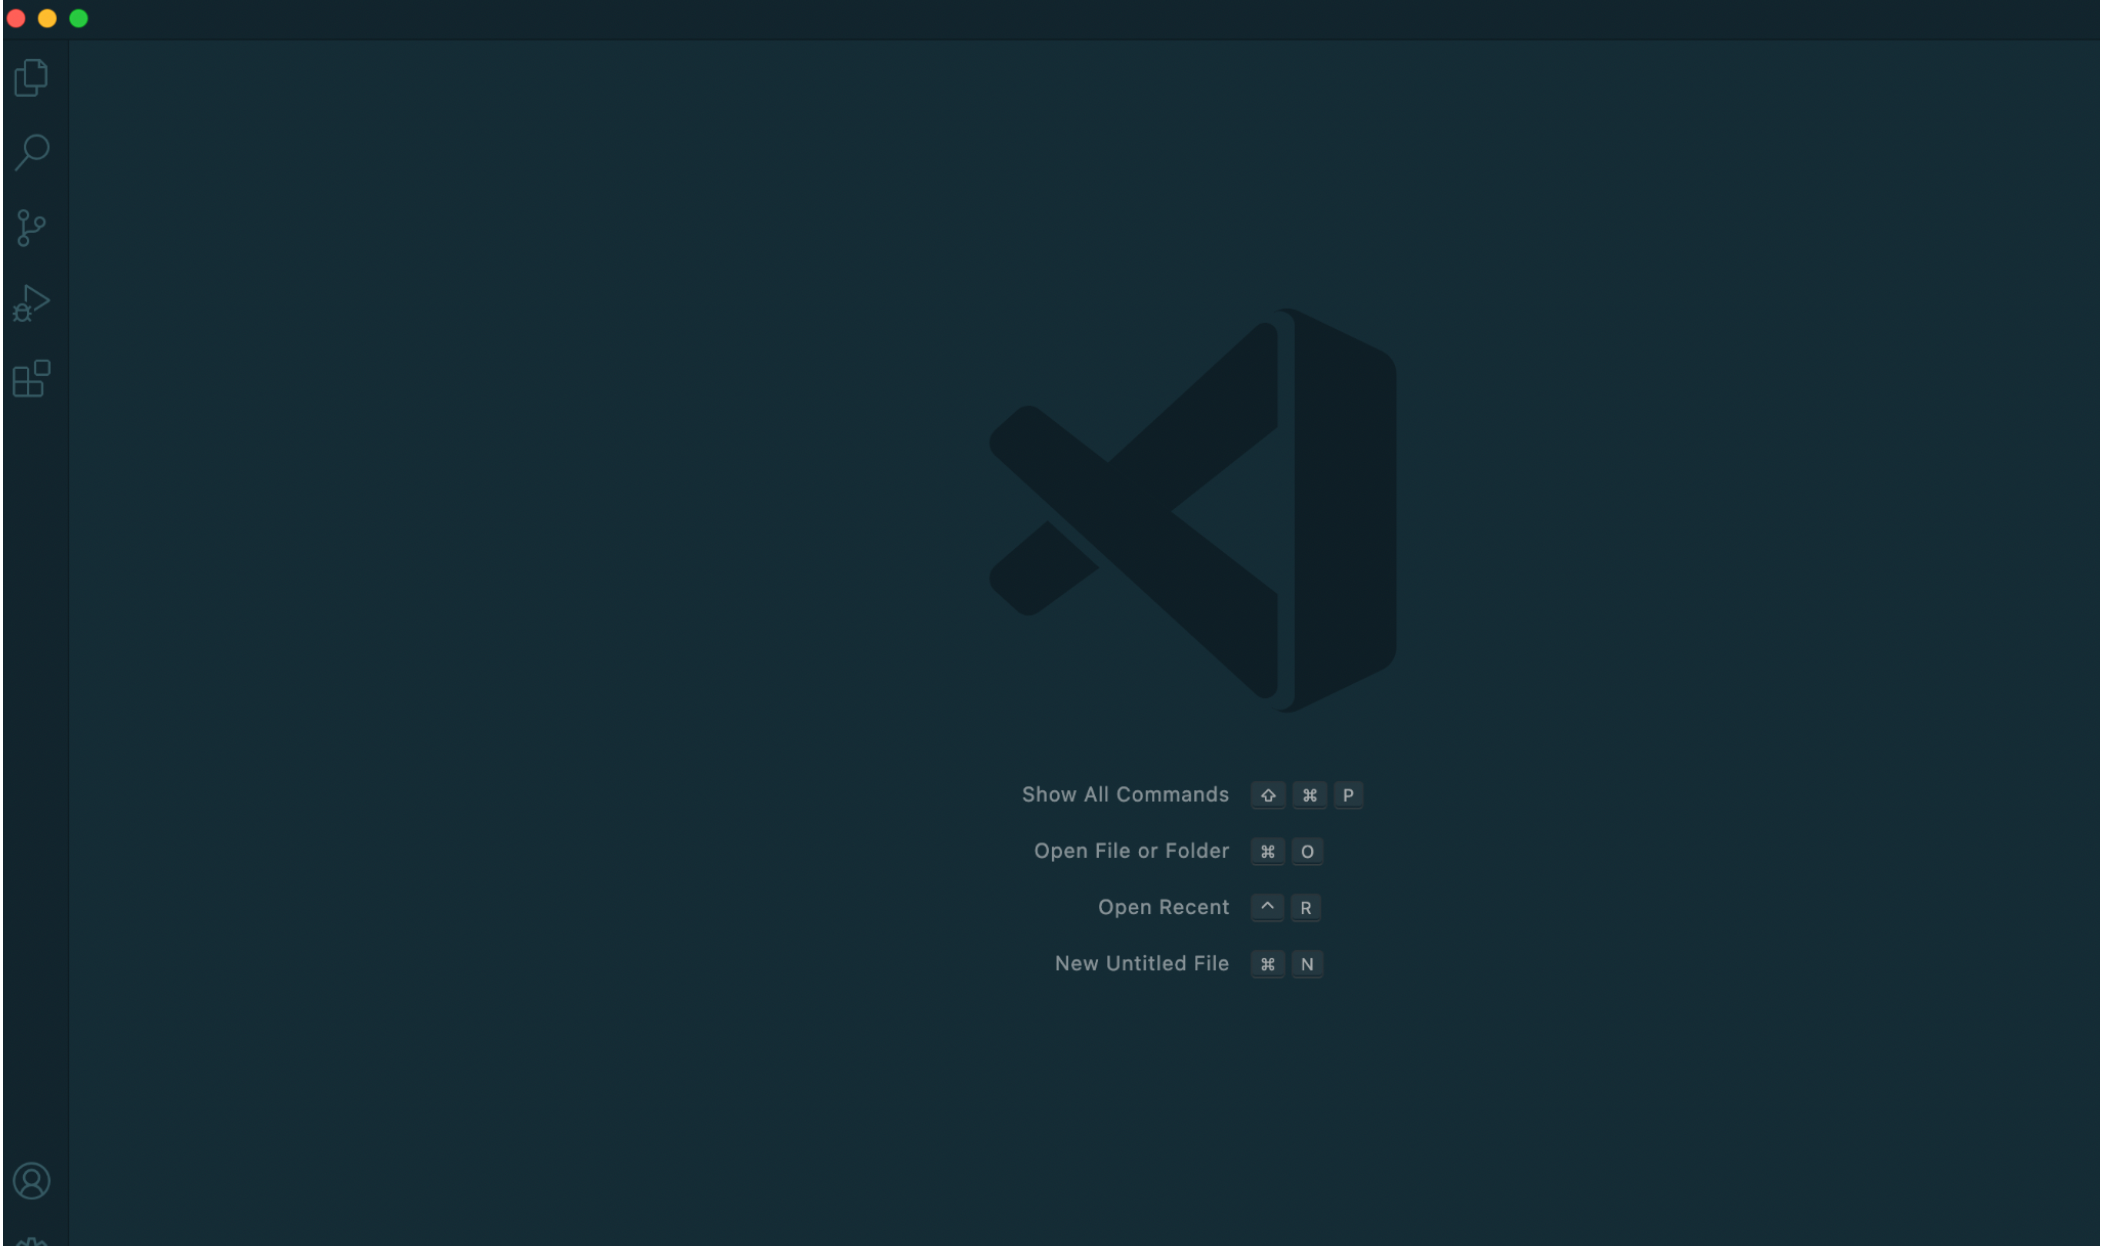Click the Open Recent label

(1163, 907)
